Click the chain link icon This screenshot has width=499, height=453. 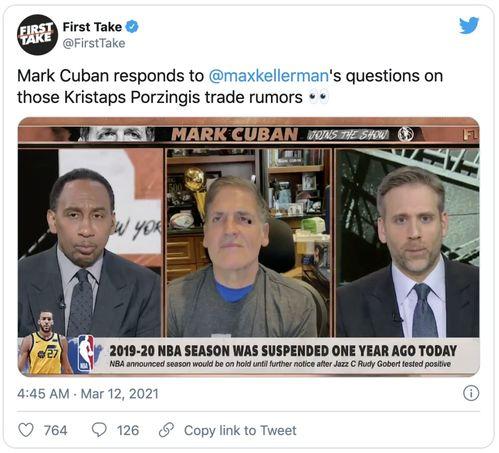point(166,430)
